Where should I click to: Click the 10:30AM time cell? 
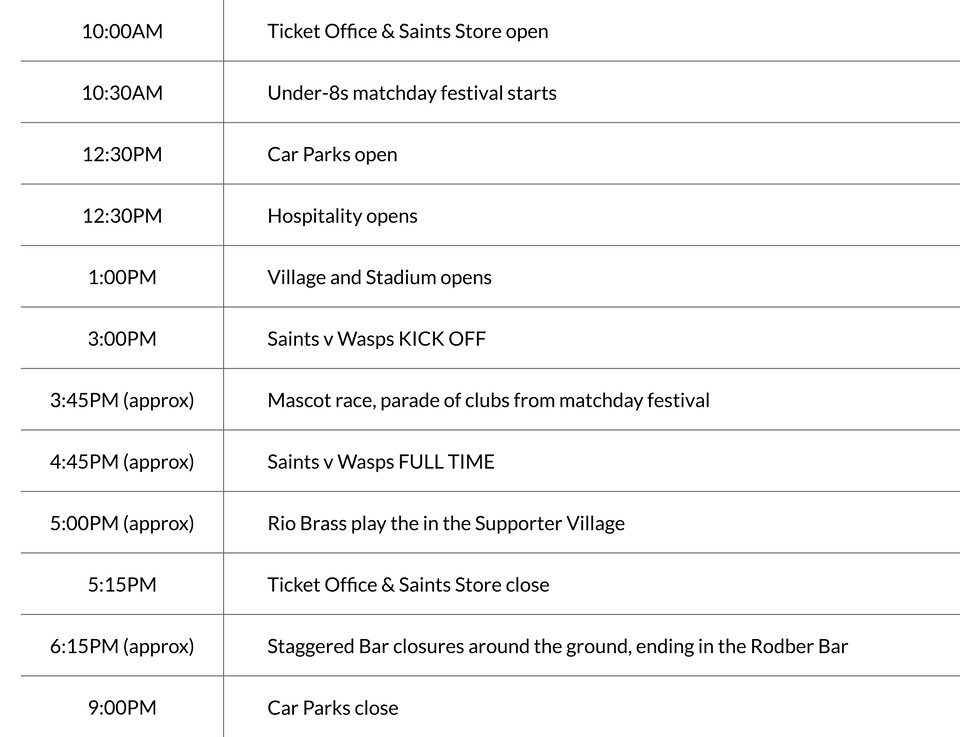122,93
